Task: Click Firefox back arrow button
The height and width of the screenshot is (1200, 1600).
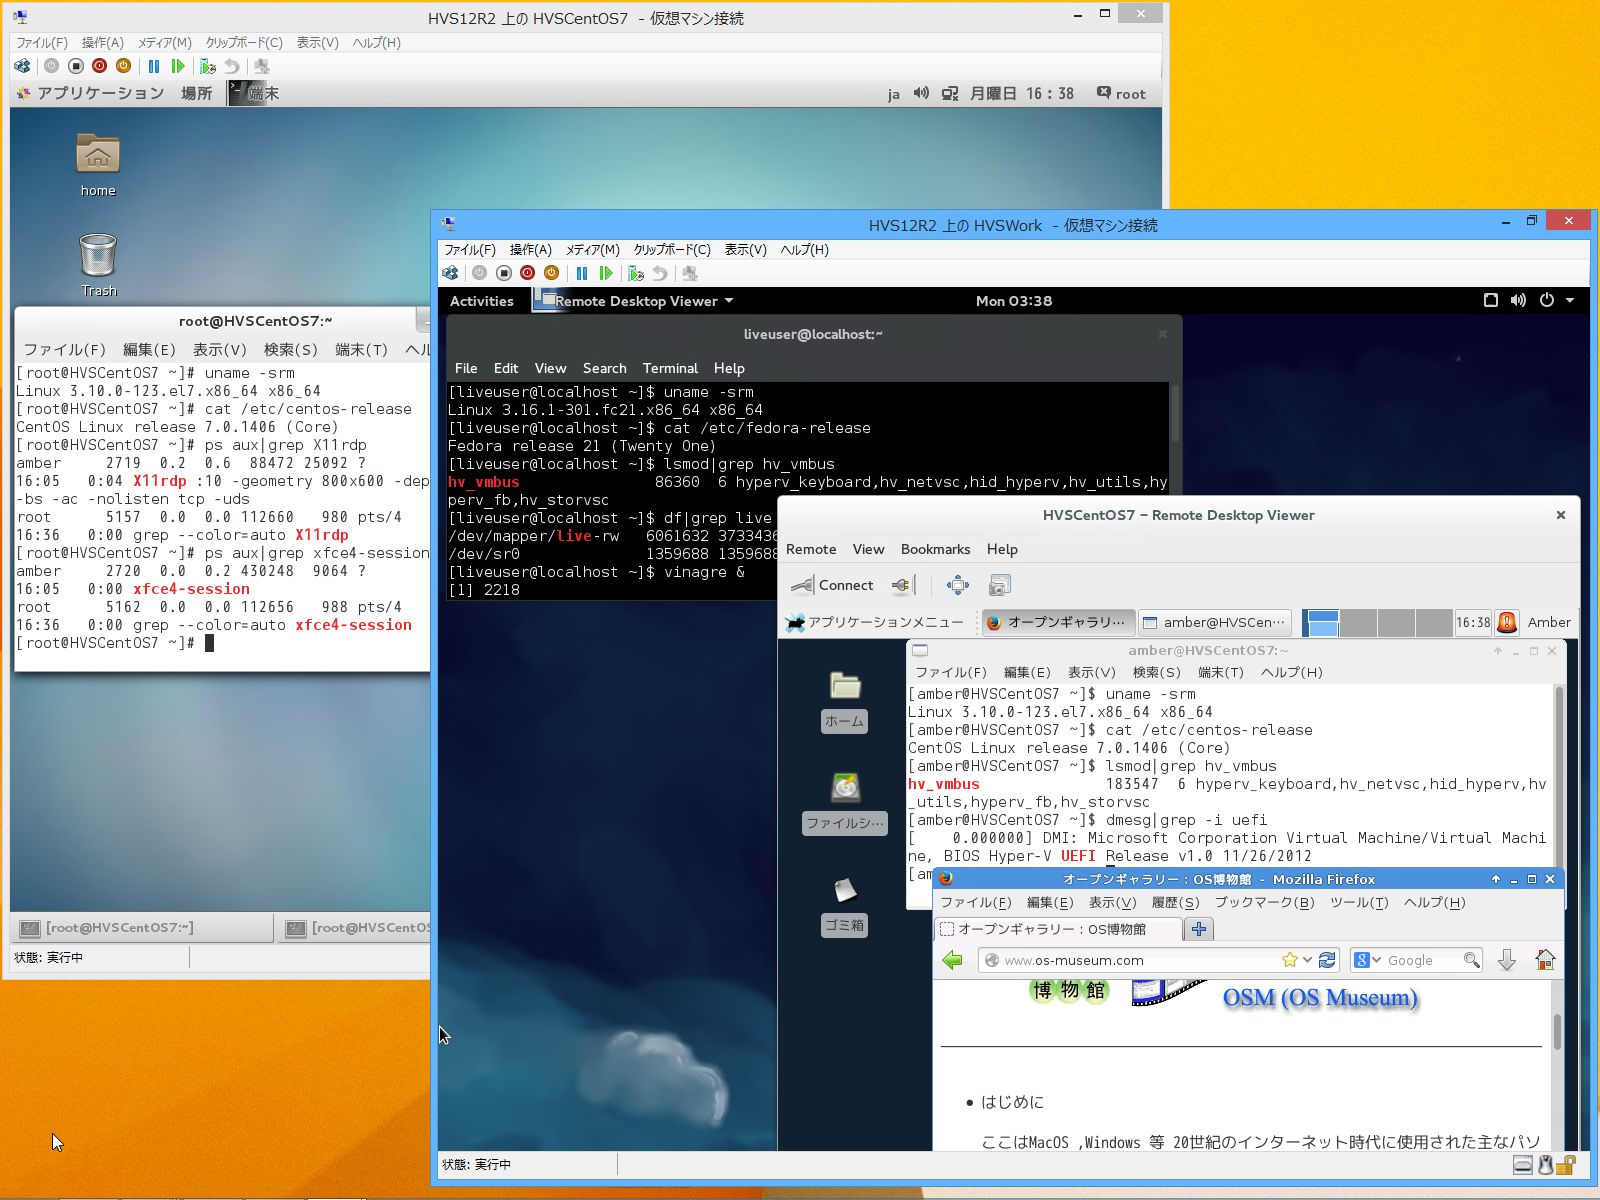Action: [953, 960]
